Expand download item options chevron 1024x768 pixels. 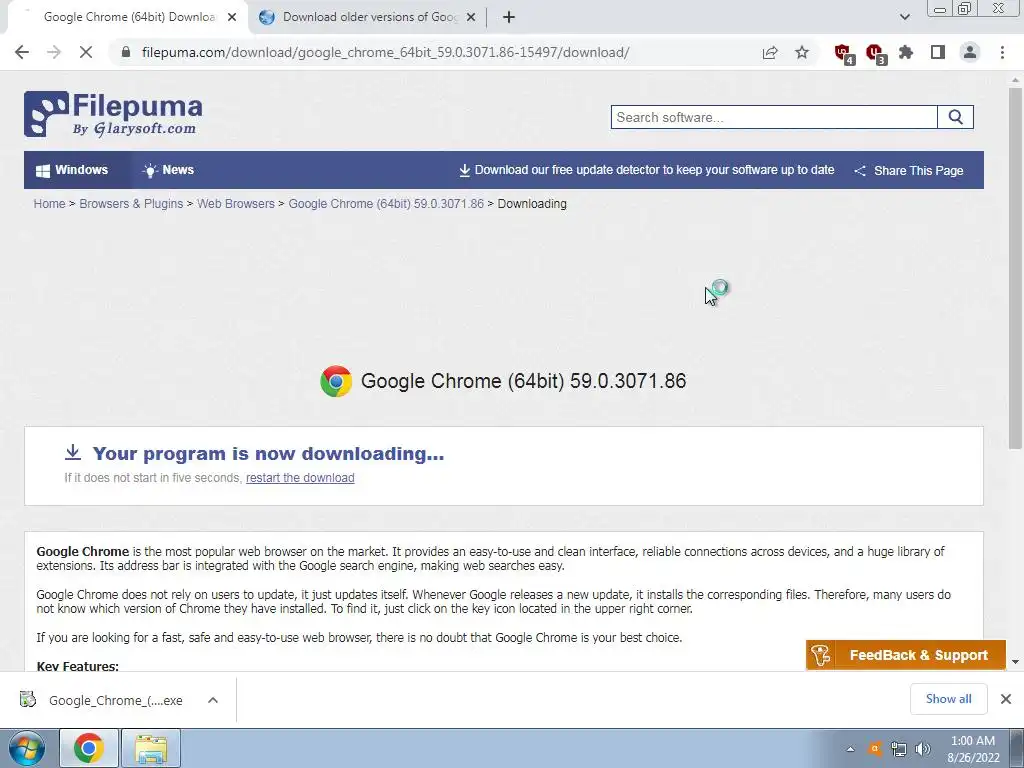(212, 700)
